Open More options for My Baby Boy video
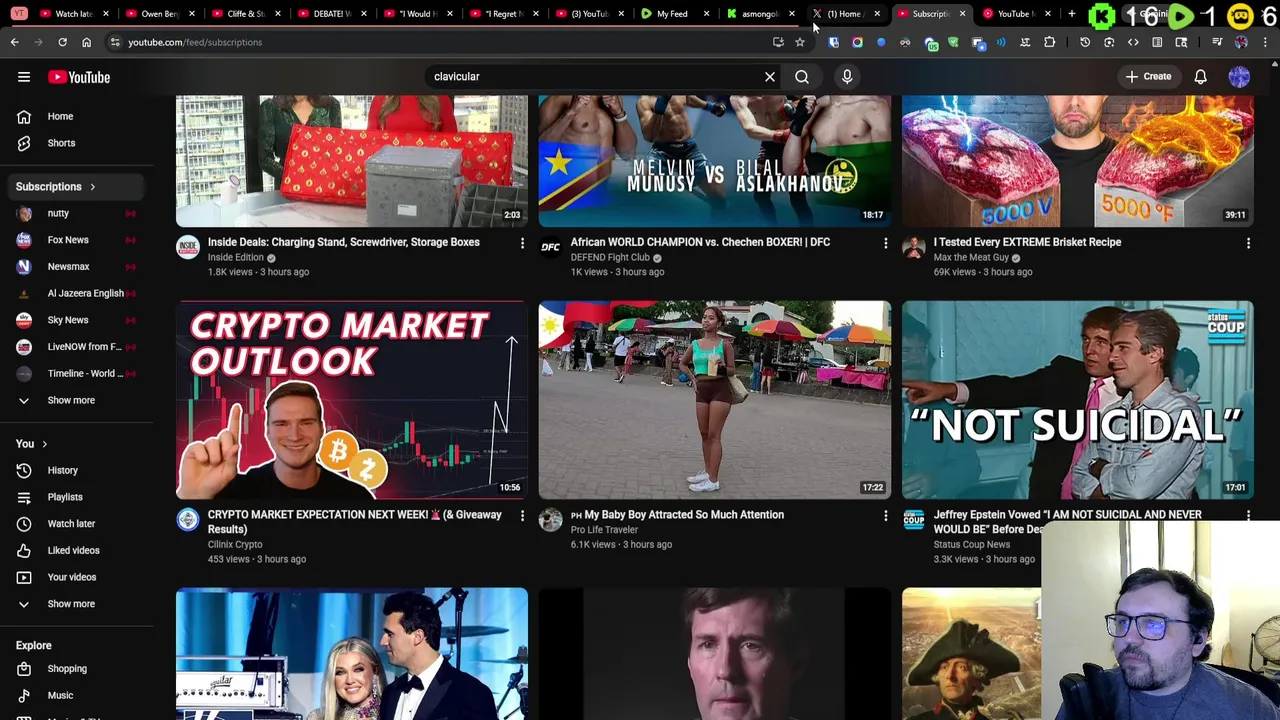This screenshot has height=720, width=1280. pos(885,516)
